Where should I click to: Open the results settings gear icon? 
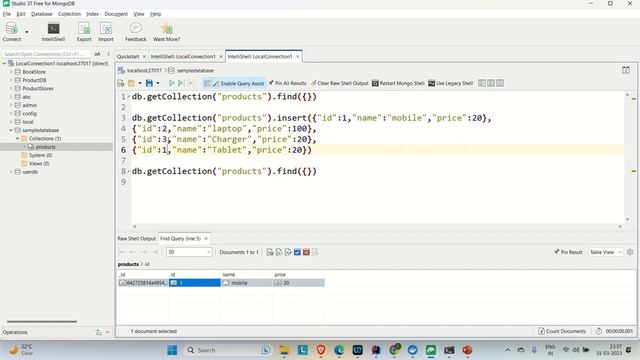630,252
